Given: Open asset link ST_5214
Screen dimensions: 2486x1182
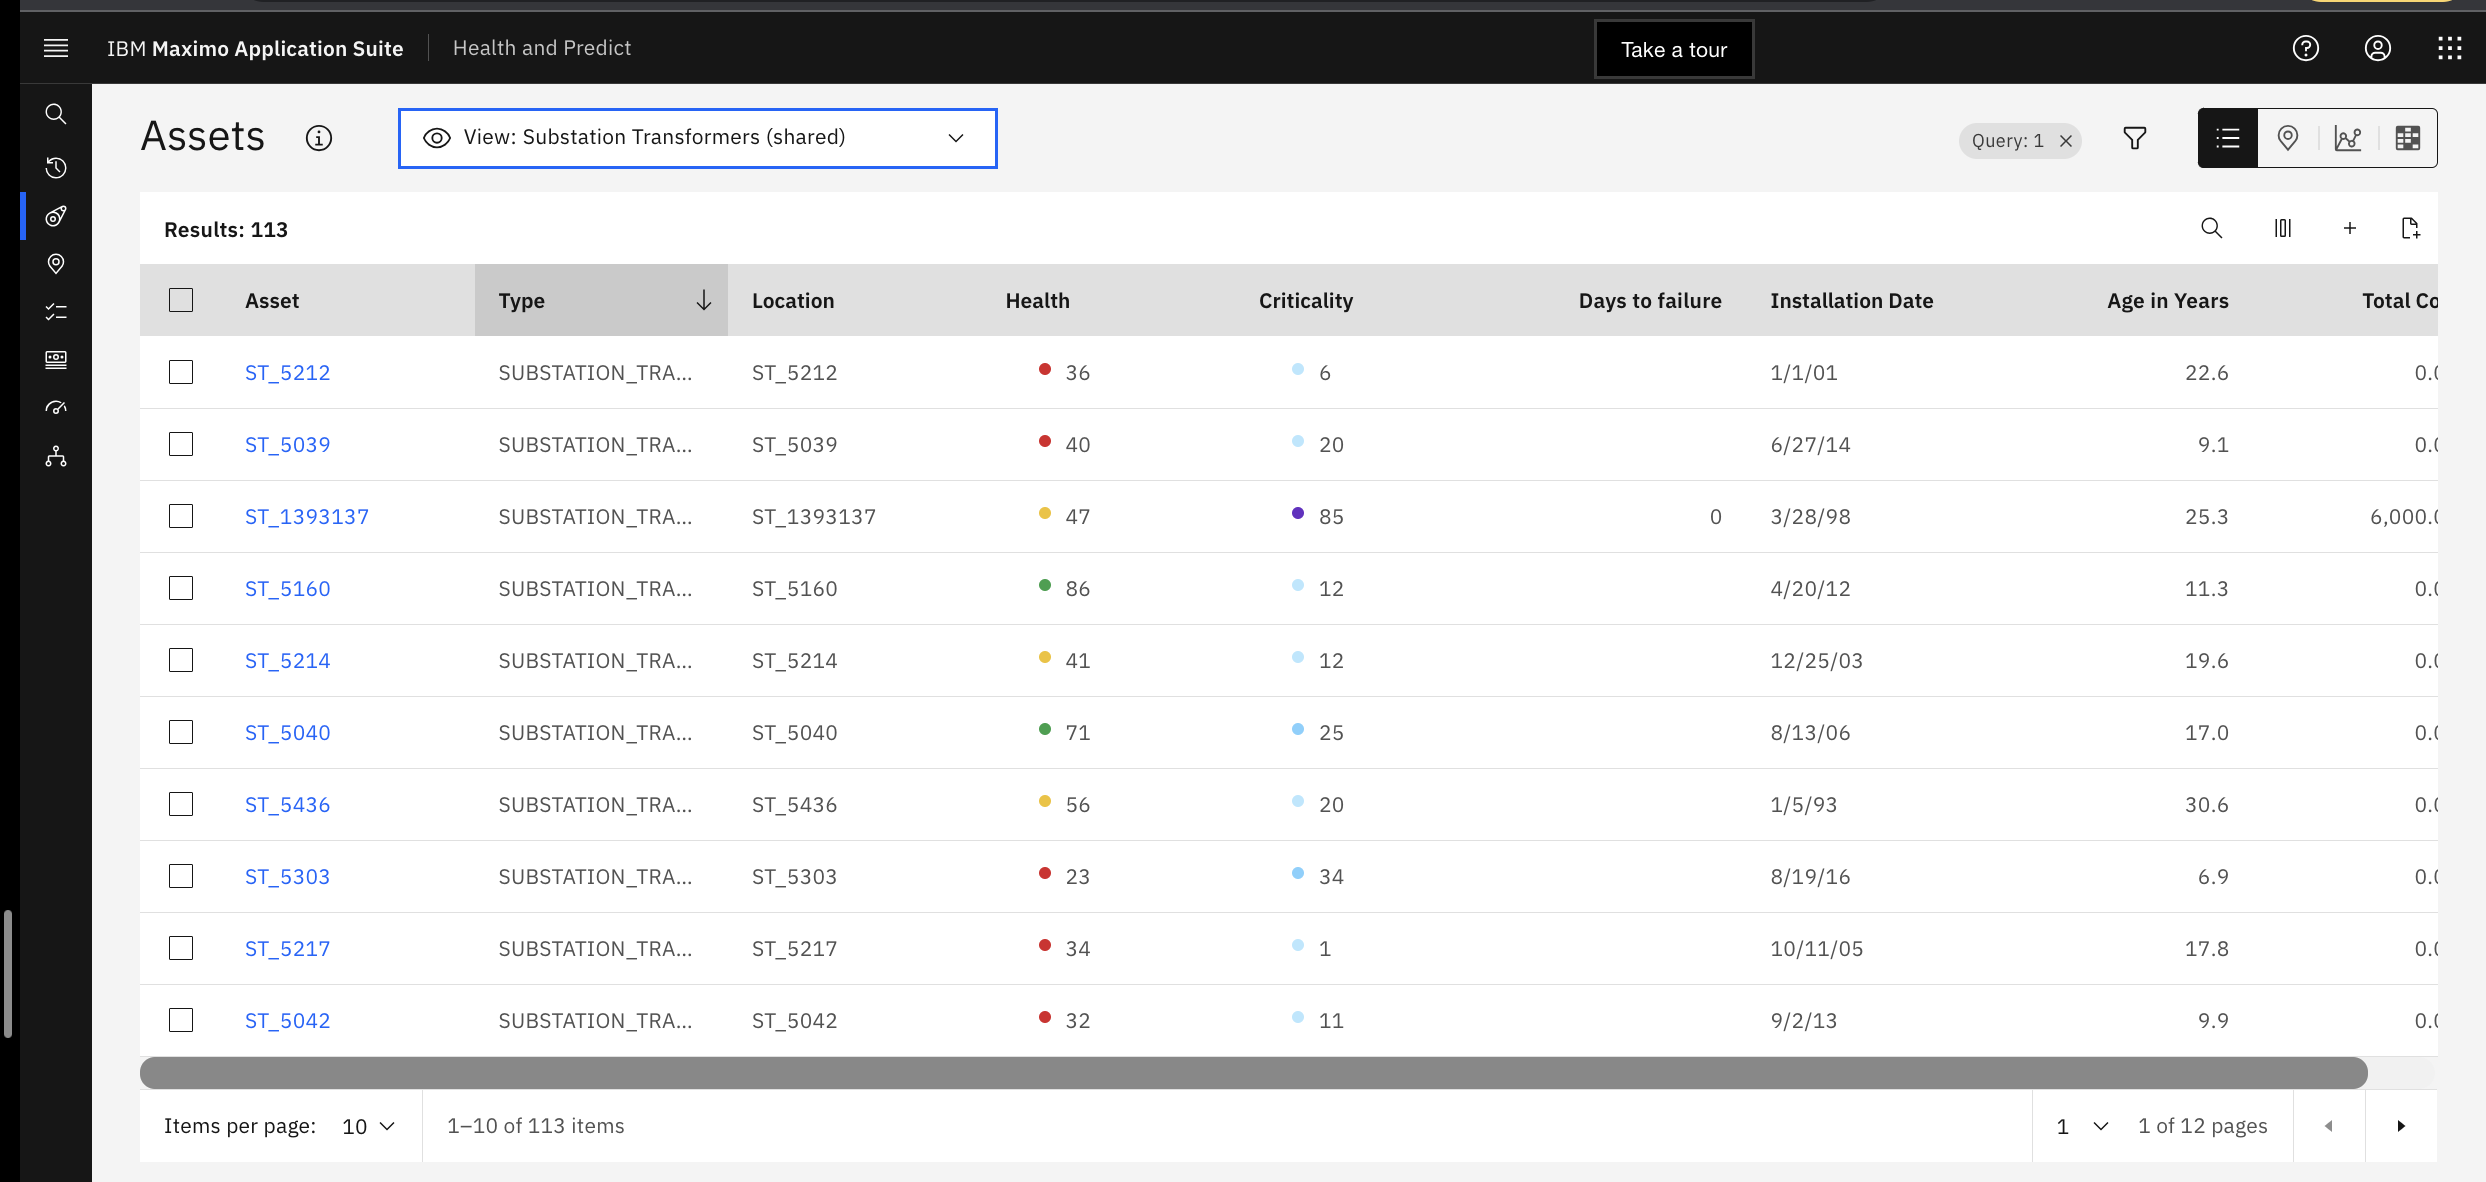Looking at the screenshot, I should click(x=287, y=660).
